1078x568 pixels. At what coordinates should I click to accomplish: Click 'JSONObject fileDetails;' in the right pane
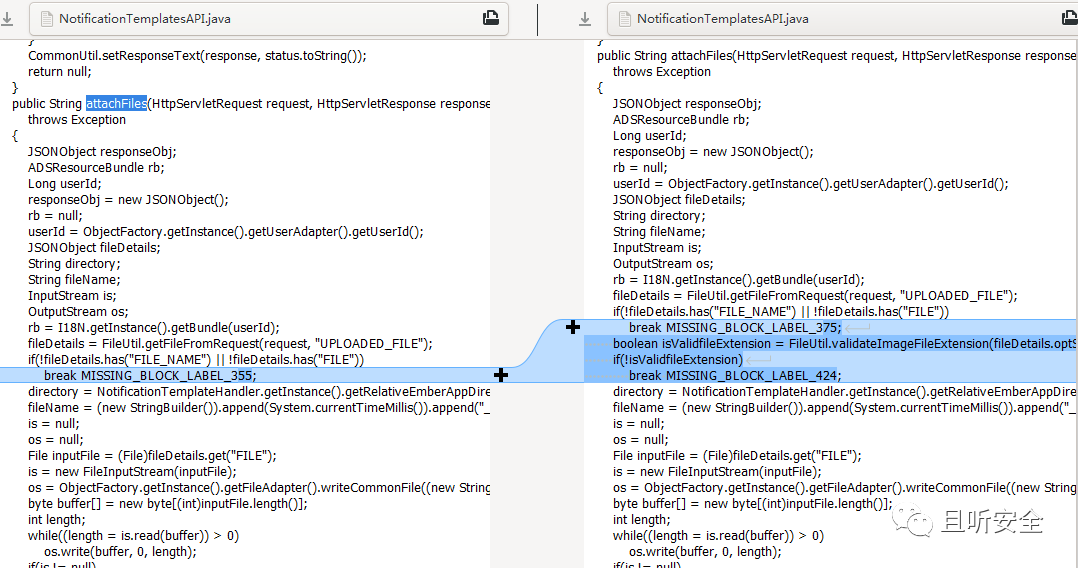(679, 199)
